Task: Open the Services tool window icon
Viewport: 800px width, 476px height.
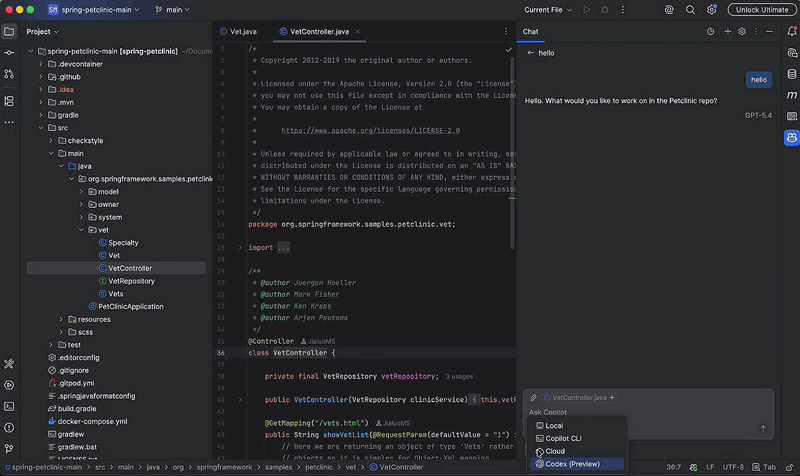Action: point(9,385)
